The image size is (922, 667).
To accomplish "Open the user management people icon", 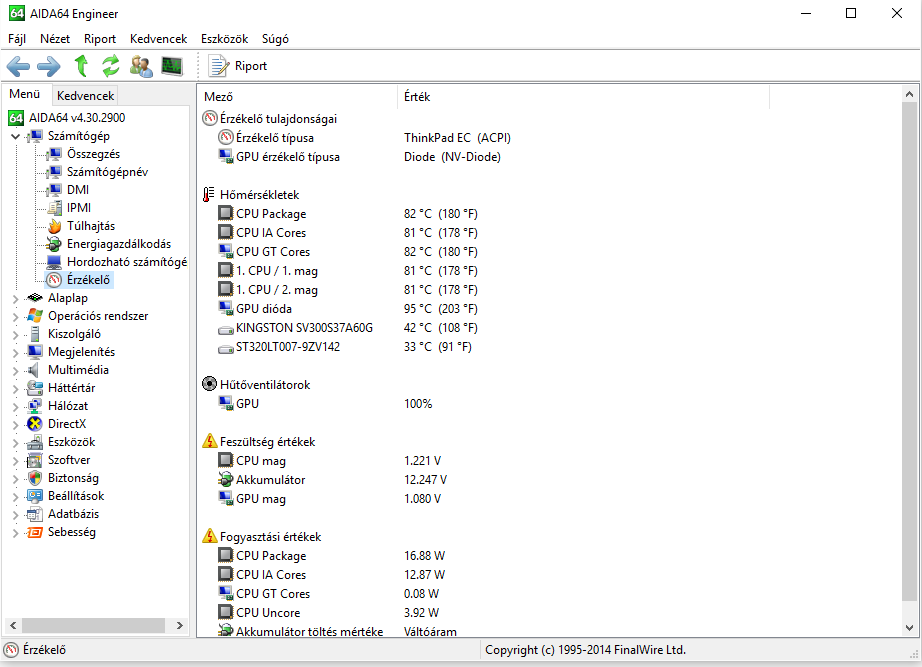I will (x=141, y=66).
